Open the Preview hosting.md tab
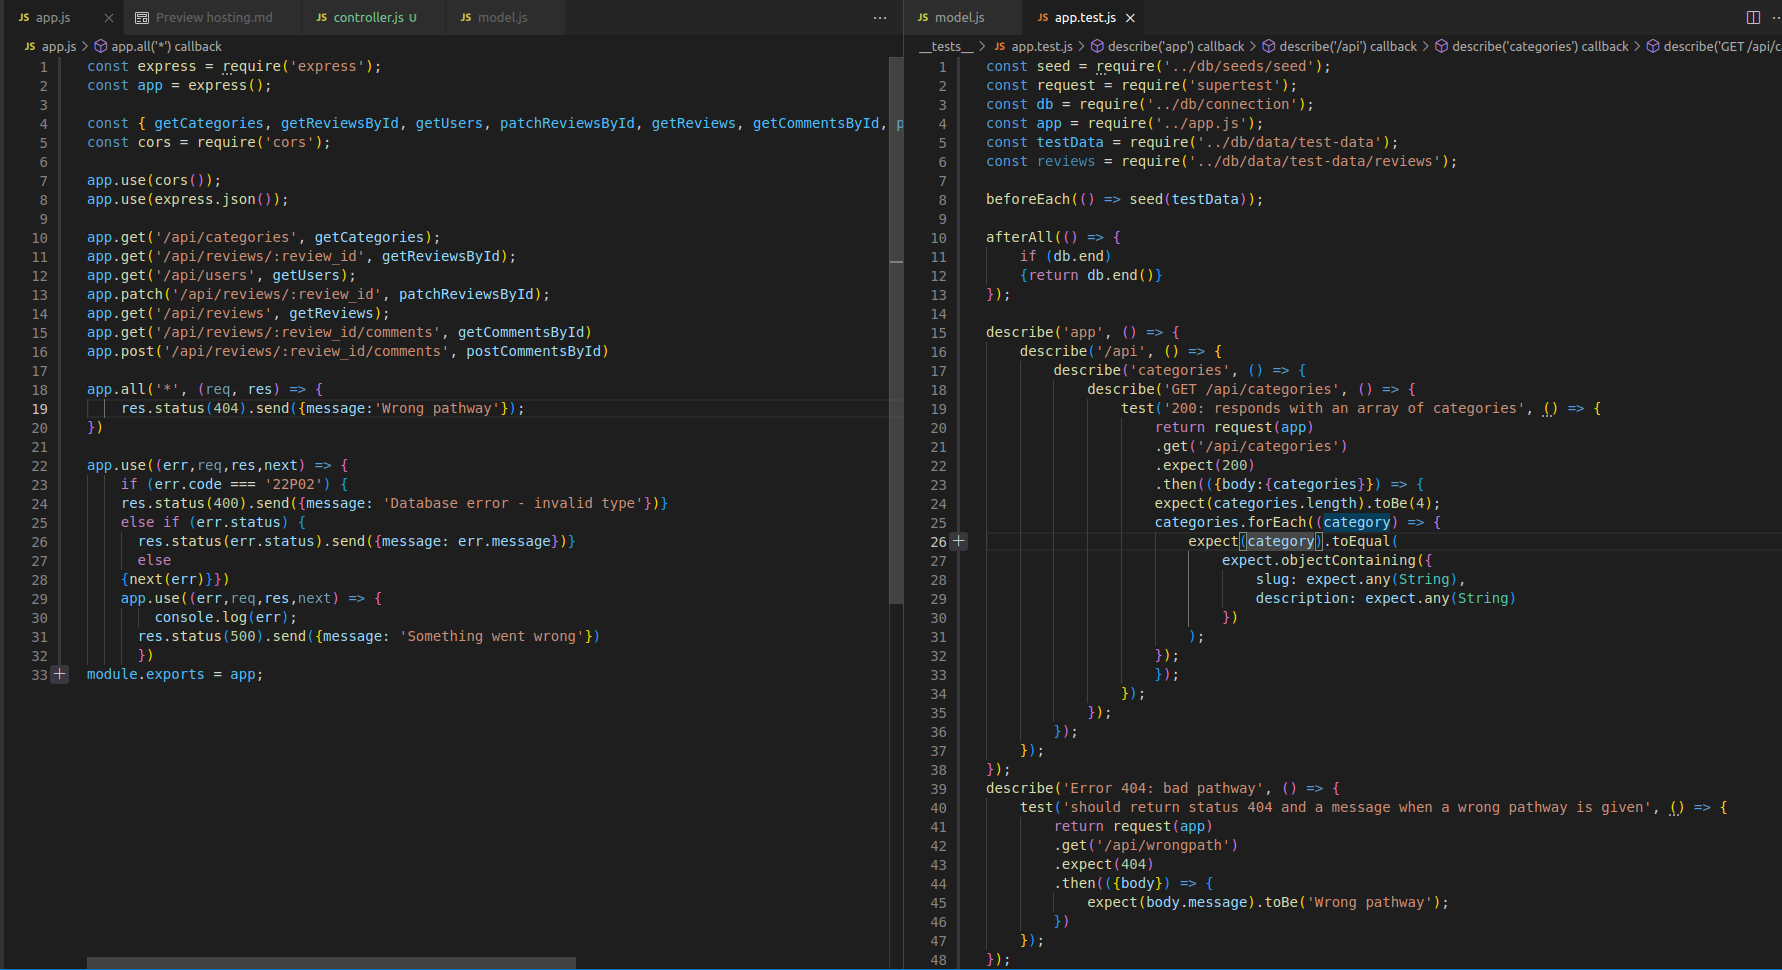 tap(213, 18)
